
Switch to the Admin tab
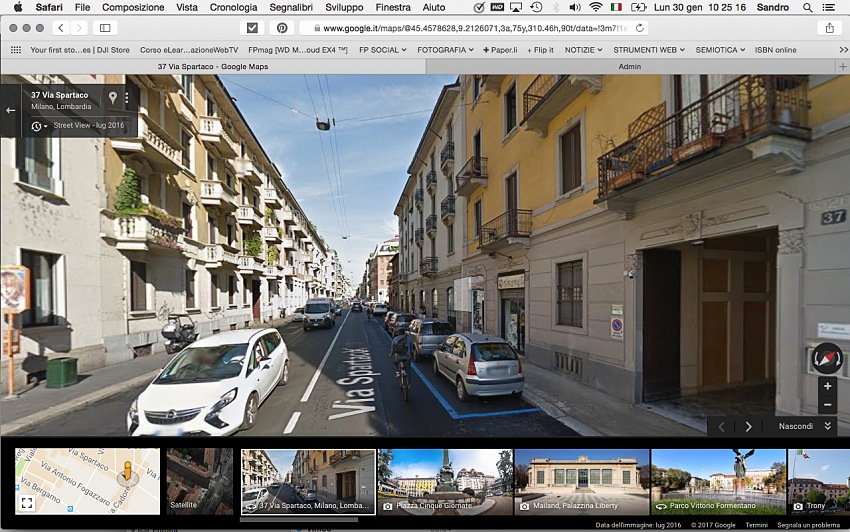630,66
